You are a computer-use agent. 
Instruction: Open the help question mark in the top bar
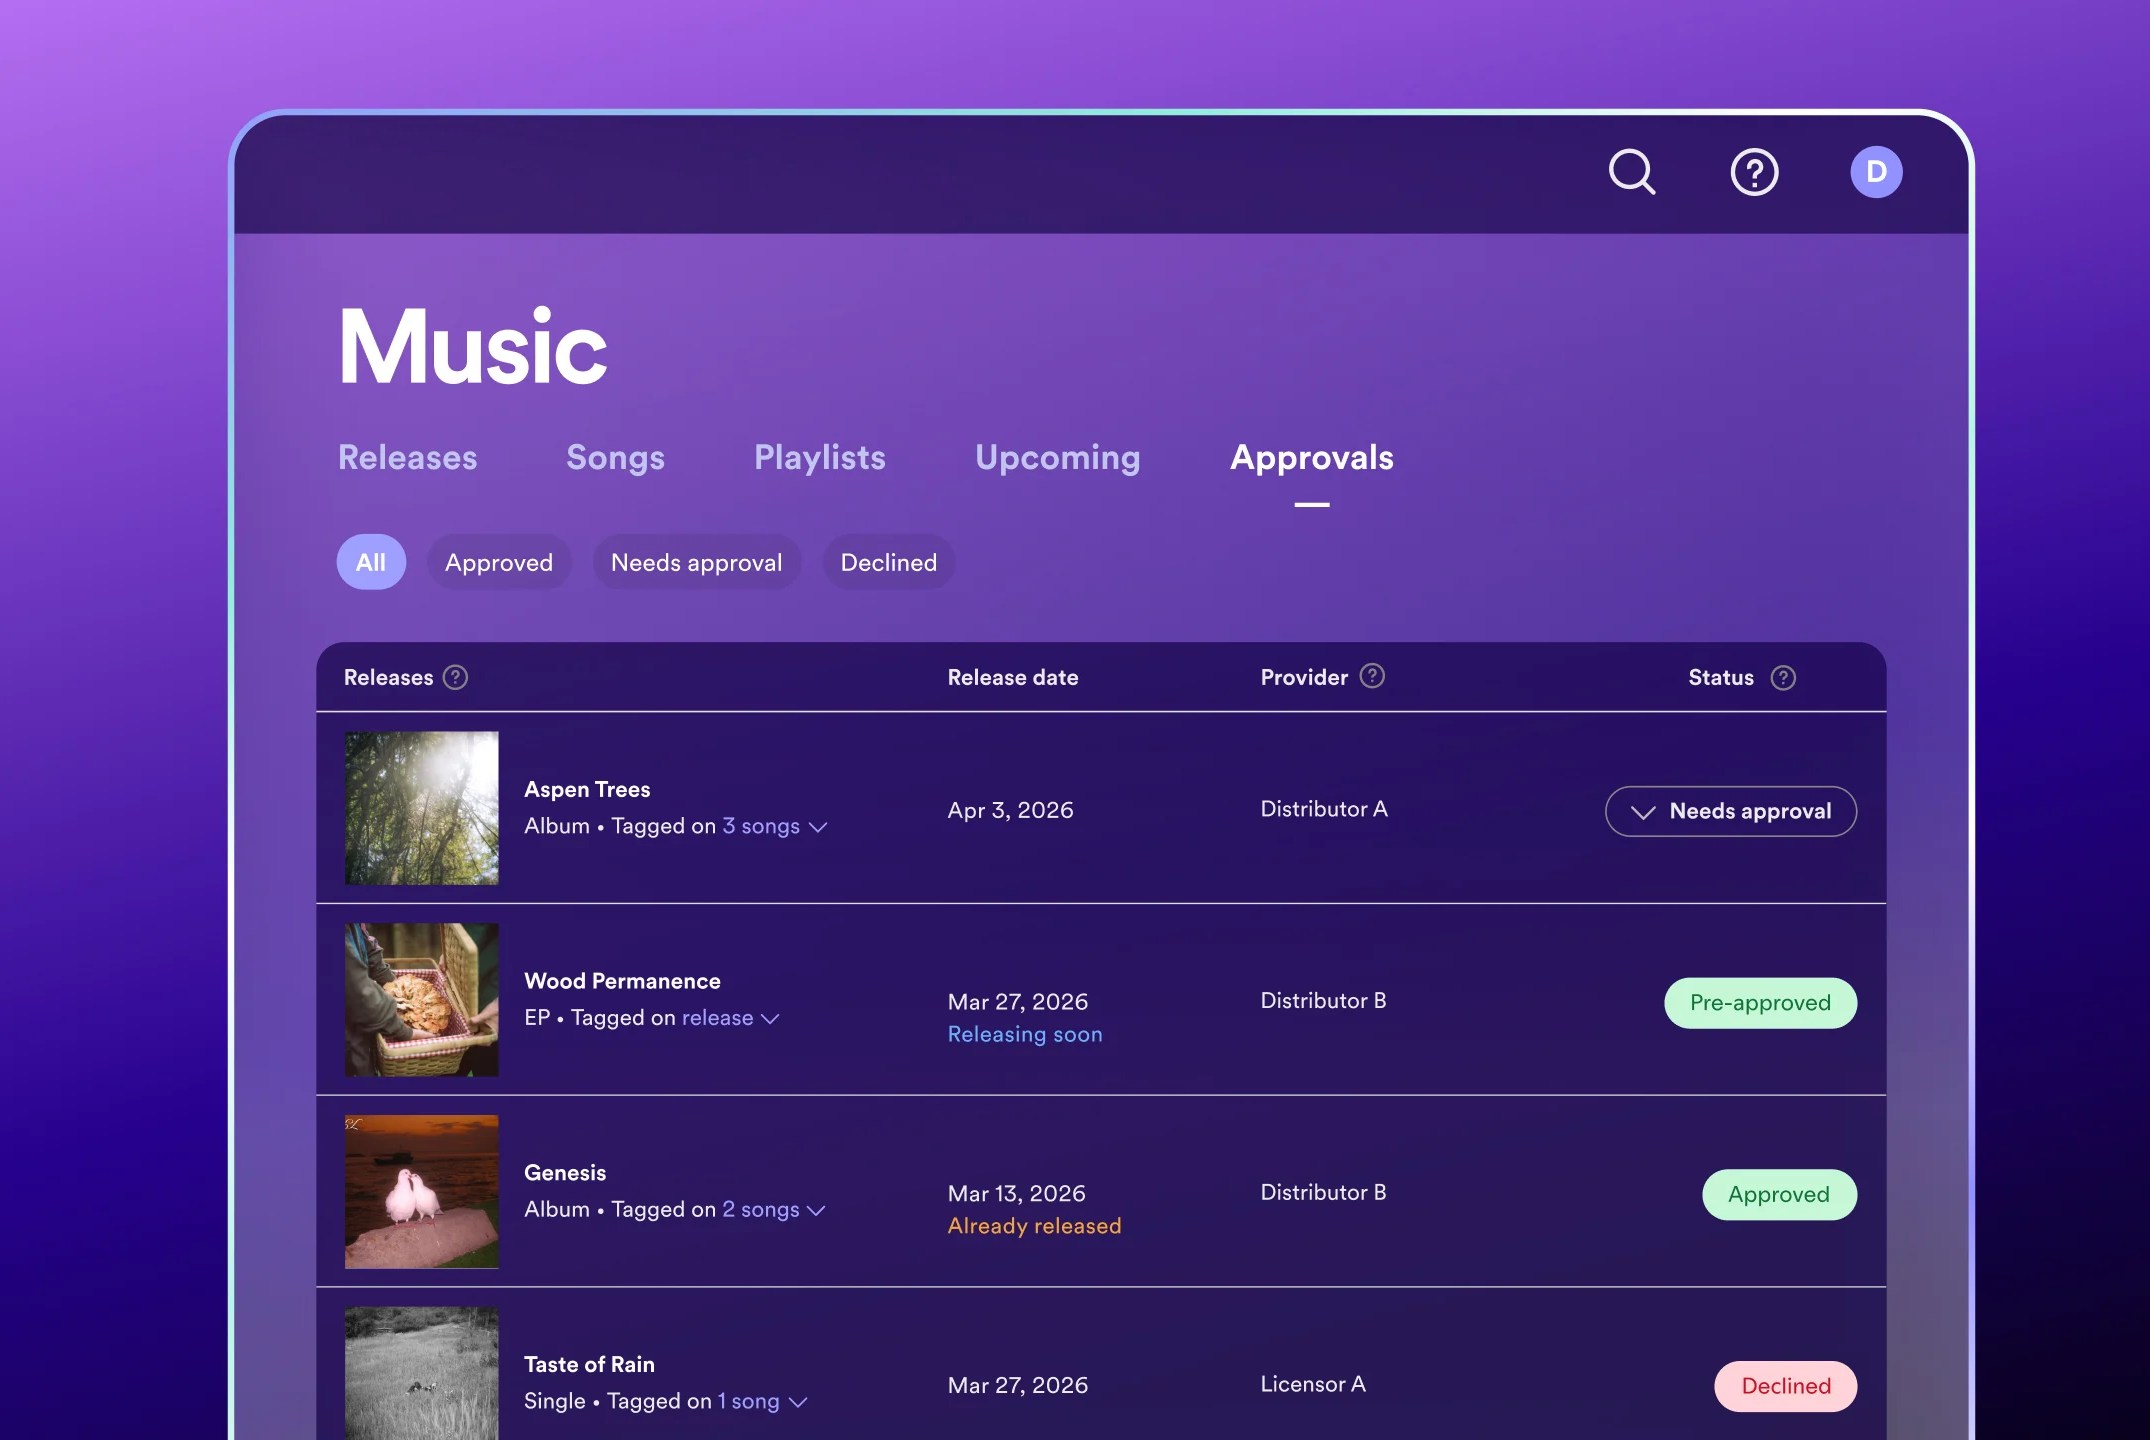pyautogui.click(x=1754, y=172)
